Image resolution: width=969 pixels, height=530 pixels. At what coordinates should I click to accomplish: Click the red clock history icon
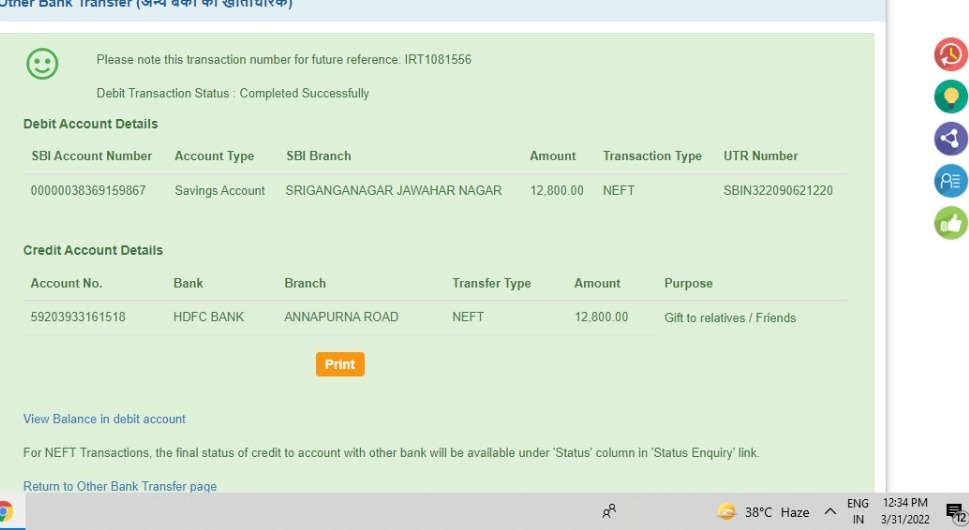click(x=950, y=54)
